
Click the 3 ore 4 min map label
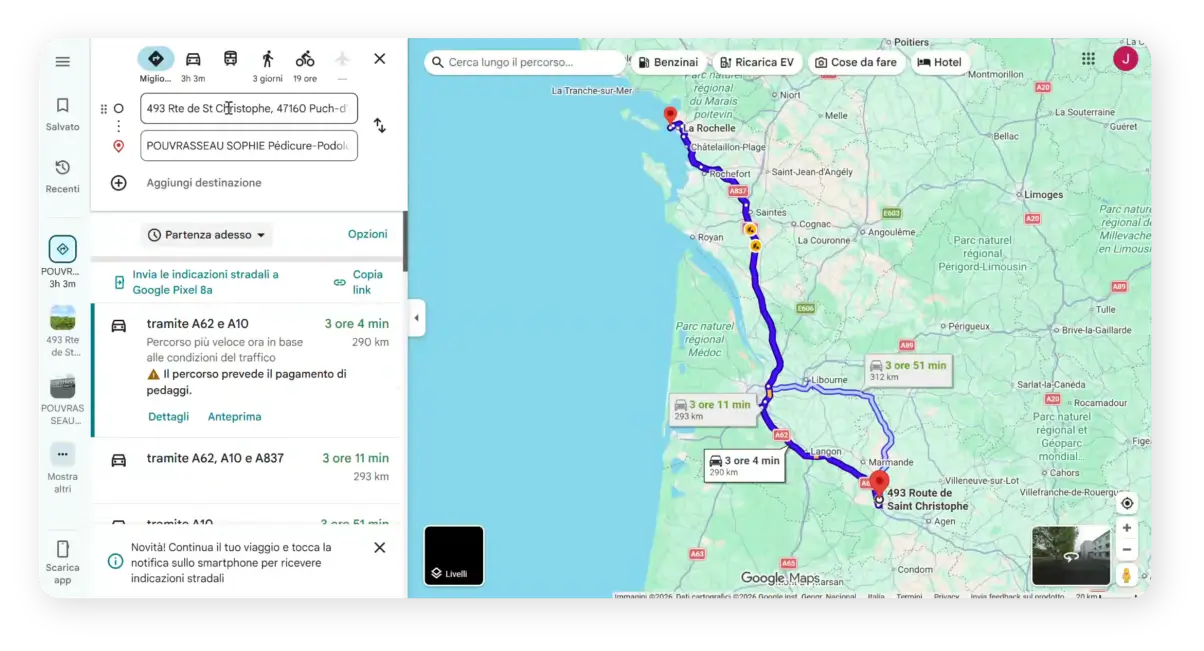pyautogui.click(x=744, y=465)
